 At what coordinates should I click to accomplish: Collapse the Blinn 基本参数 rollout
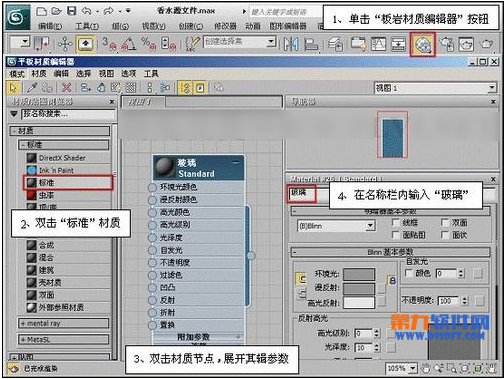pos(390,252)
